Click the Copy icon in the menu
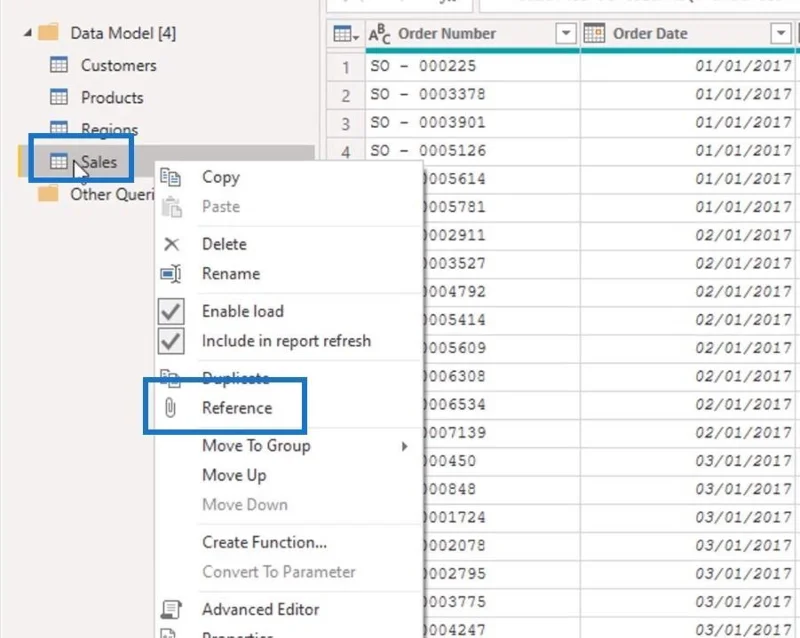The width and height of the screenshot is (800, 638). pos(171,177)
